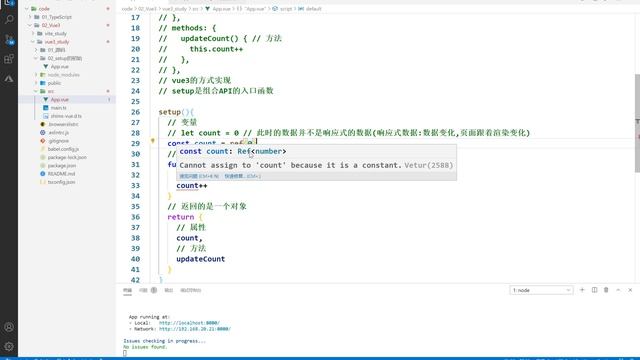This screenshot has height=360, width=640.
Task: Open App.vue in the 02_setup folder
Action: click(60, 67)
